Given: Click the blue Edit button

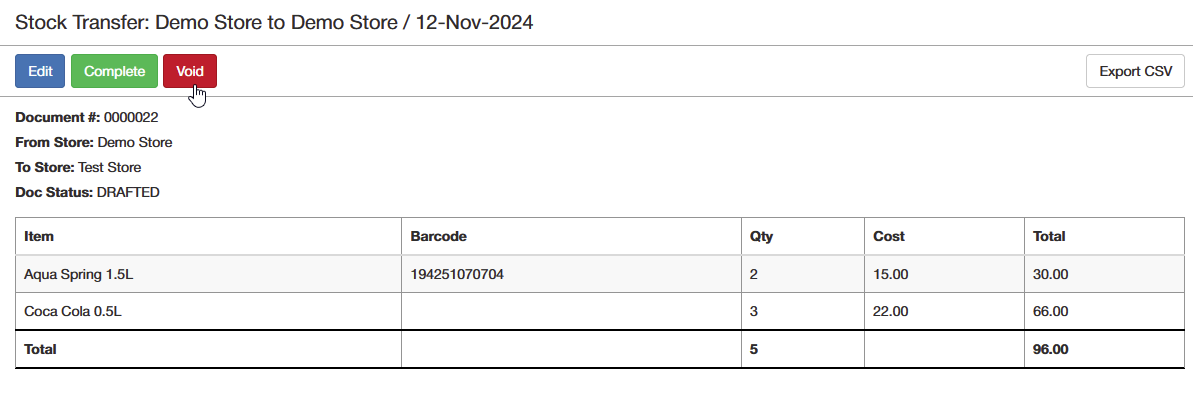Looking at the screenshot, I should [x=40, y=72].
